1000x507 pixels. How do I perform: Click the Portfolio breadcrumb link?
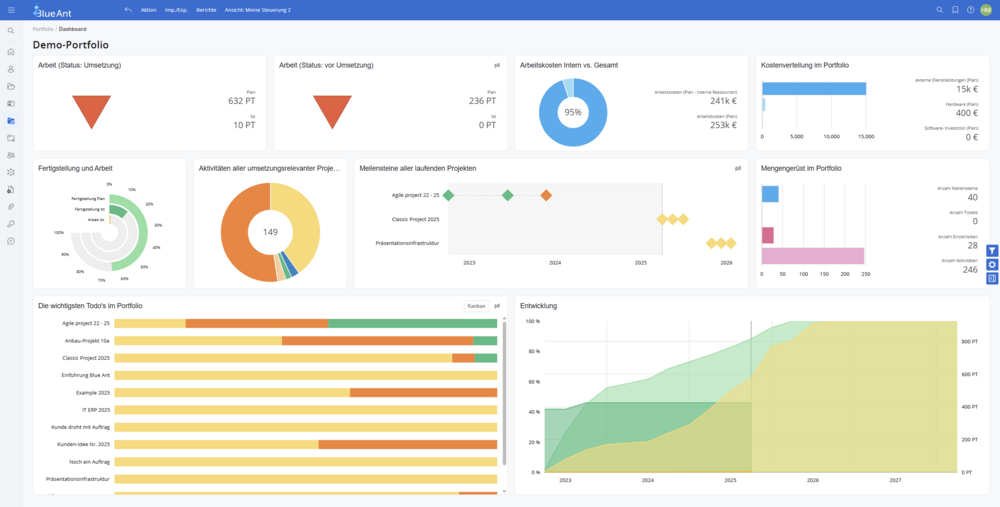[x=43, y=29]
